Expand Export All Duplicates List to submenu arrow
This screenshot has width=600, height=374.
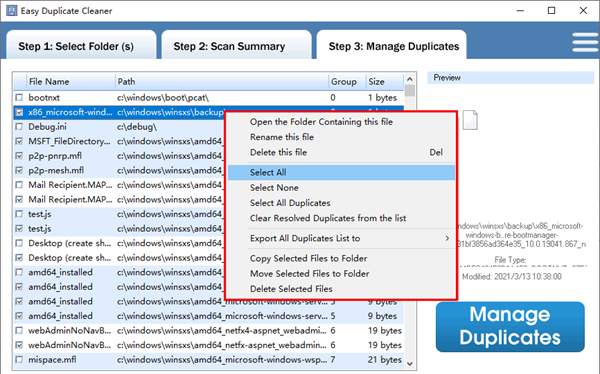click(x=447, y=238)
